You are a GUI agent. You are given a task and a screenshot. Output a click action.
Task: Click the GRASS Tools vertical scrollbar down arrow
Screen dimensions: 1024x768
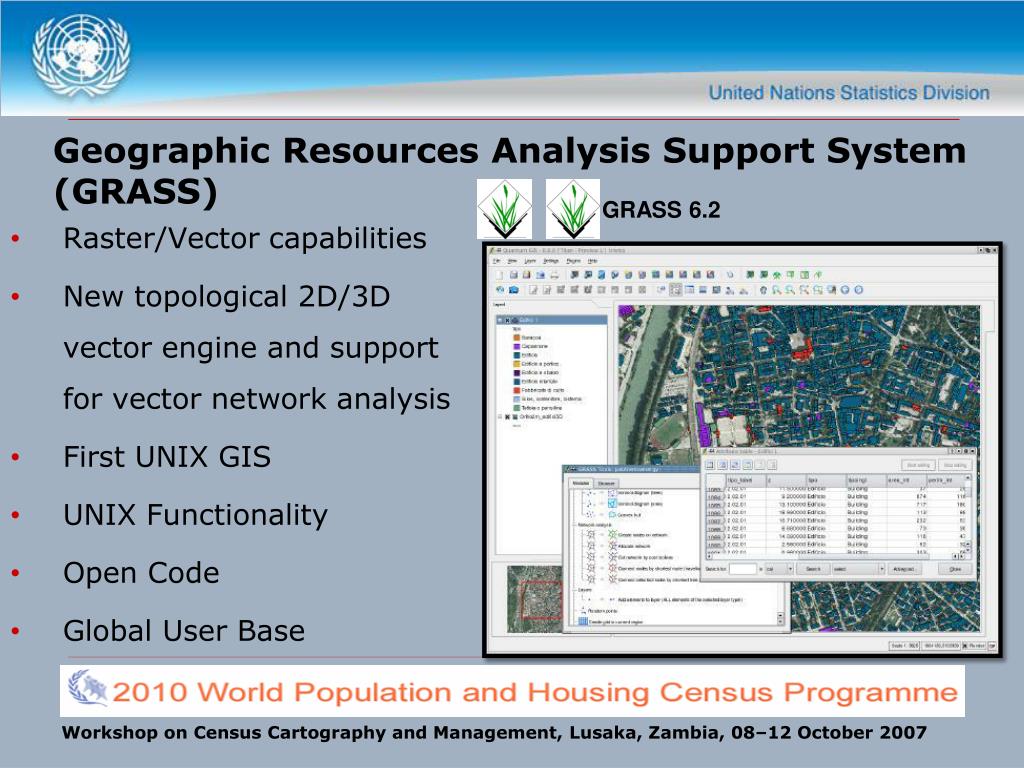point(780,621)
